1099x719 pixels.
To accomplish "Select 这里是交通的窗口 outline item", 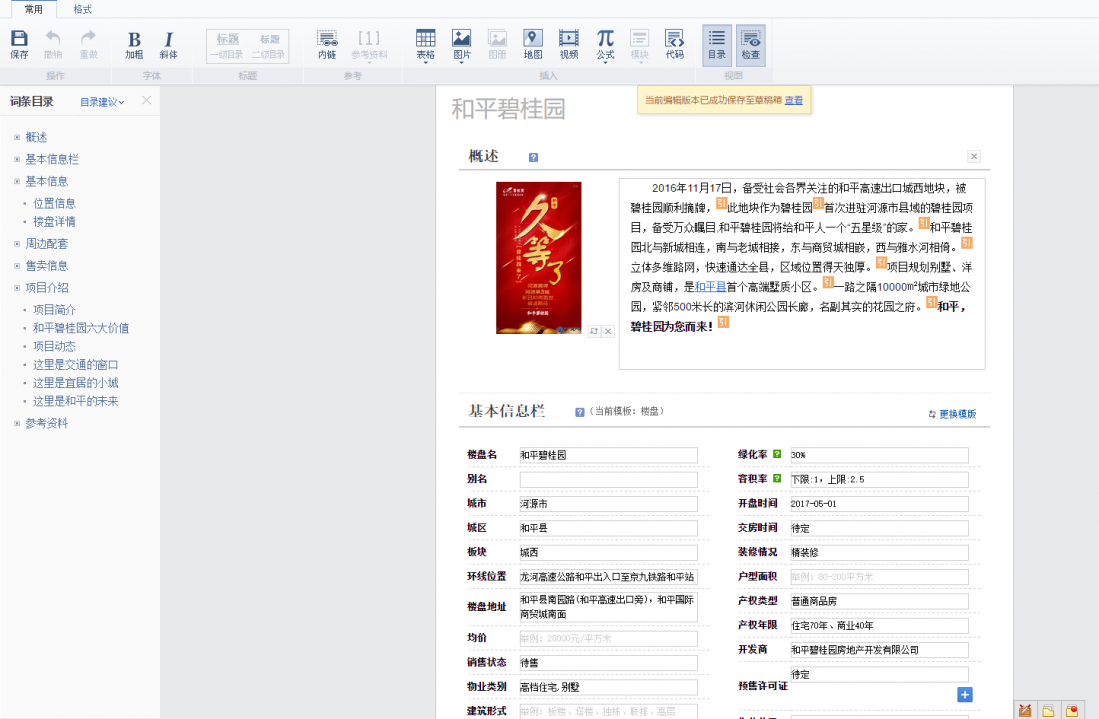I will (x=75, y=364).
